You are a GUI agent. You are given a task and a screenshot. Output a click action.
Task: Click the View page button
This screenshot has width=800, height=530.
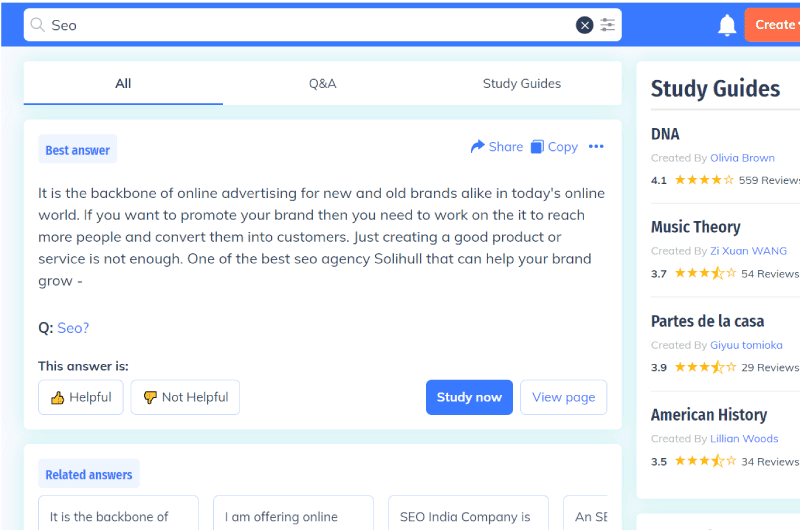pyautogui.click(x=563, y=397)
